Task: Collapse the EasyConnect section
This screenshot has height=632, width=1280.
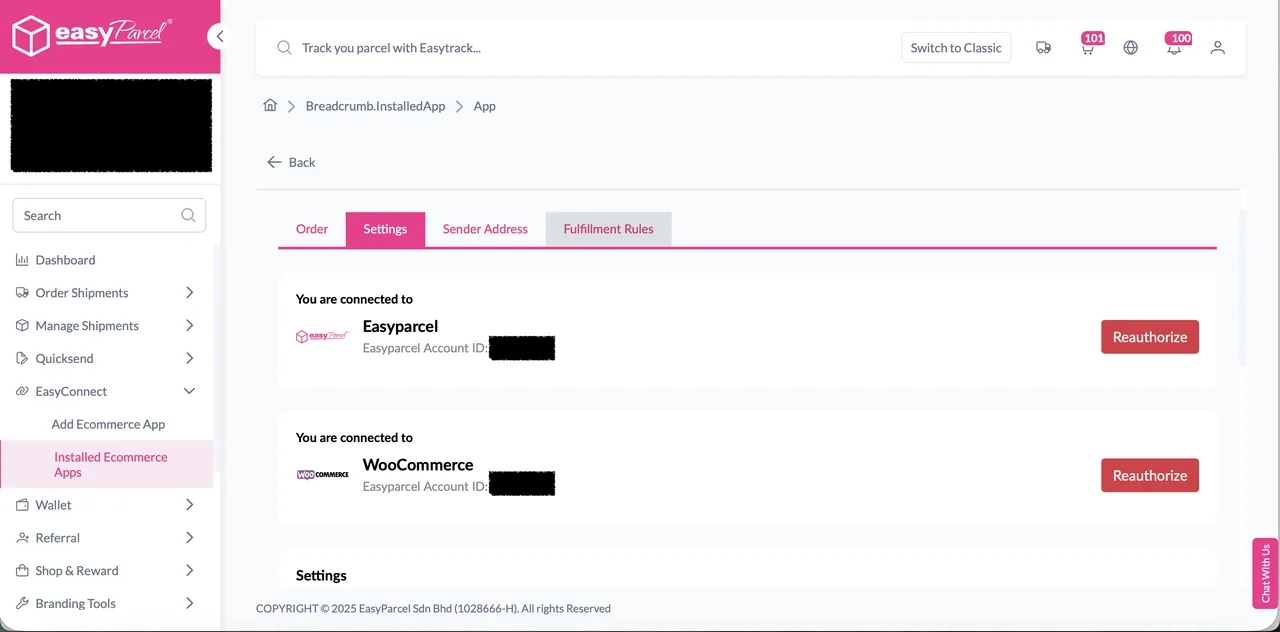Action: click(189, 391)
